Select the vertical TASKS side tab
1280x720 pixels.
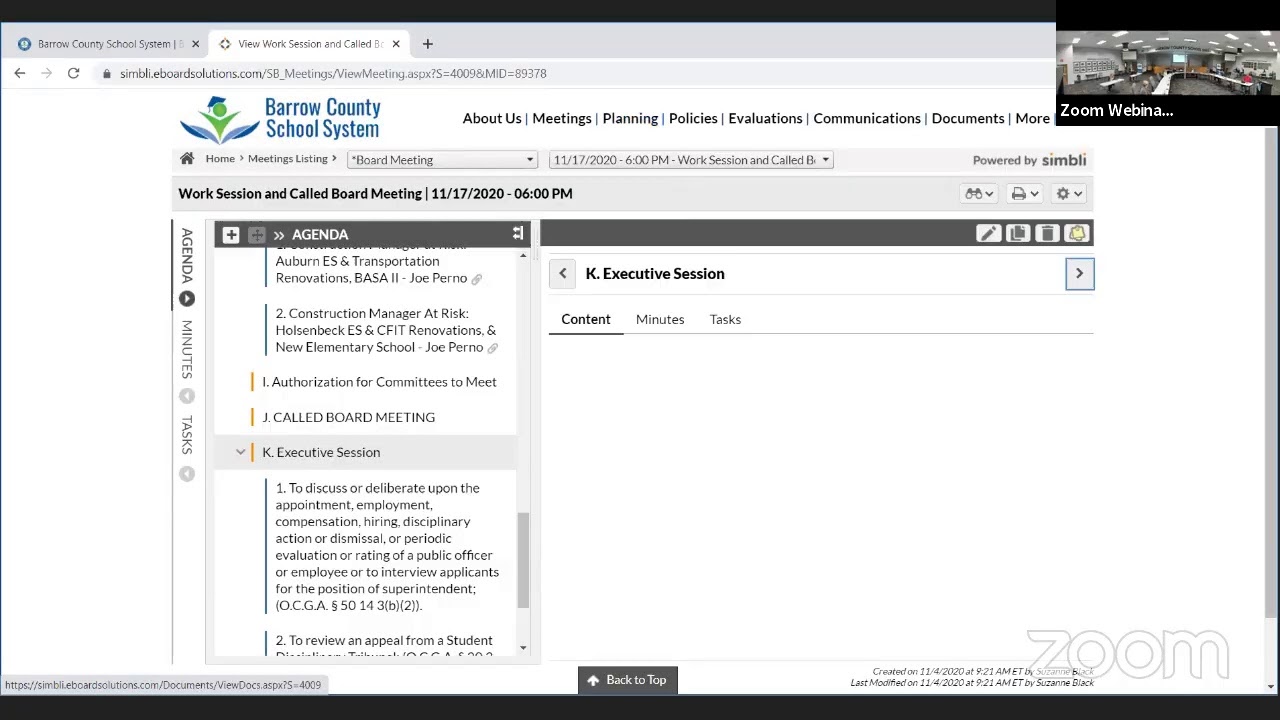coord(187,435)
